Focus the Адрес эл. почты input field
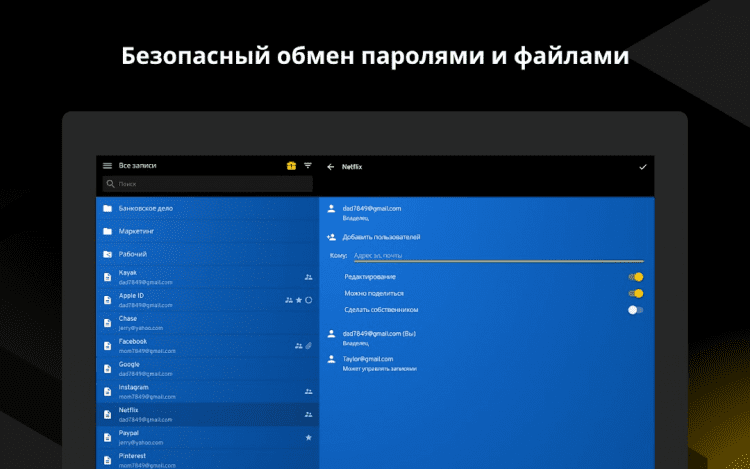750x469 pixels. [x=498, y=256]
